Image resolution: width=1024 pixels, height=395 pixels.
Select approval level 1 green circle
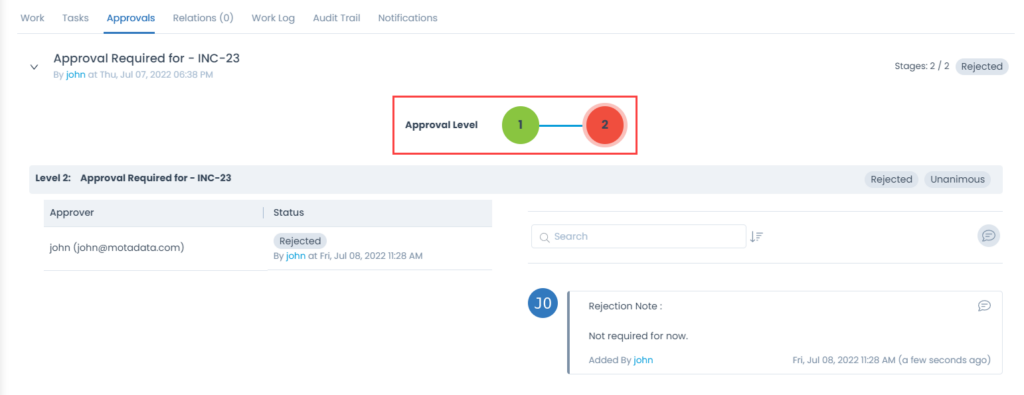(520, 125)
